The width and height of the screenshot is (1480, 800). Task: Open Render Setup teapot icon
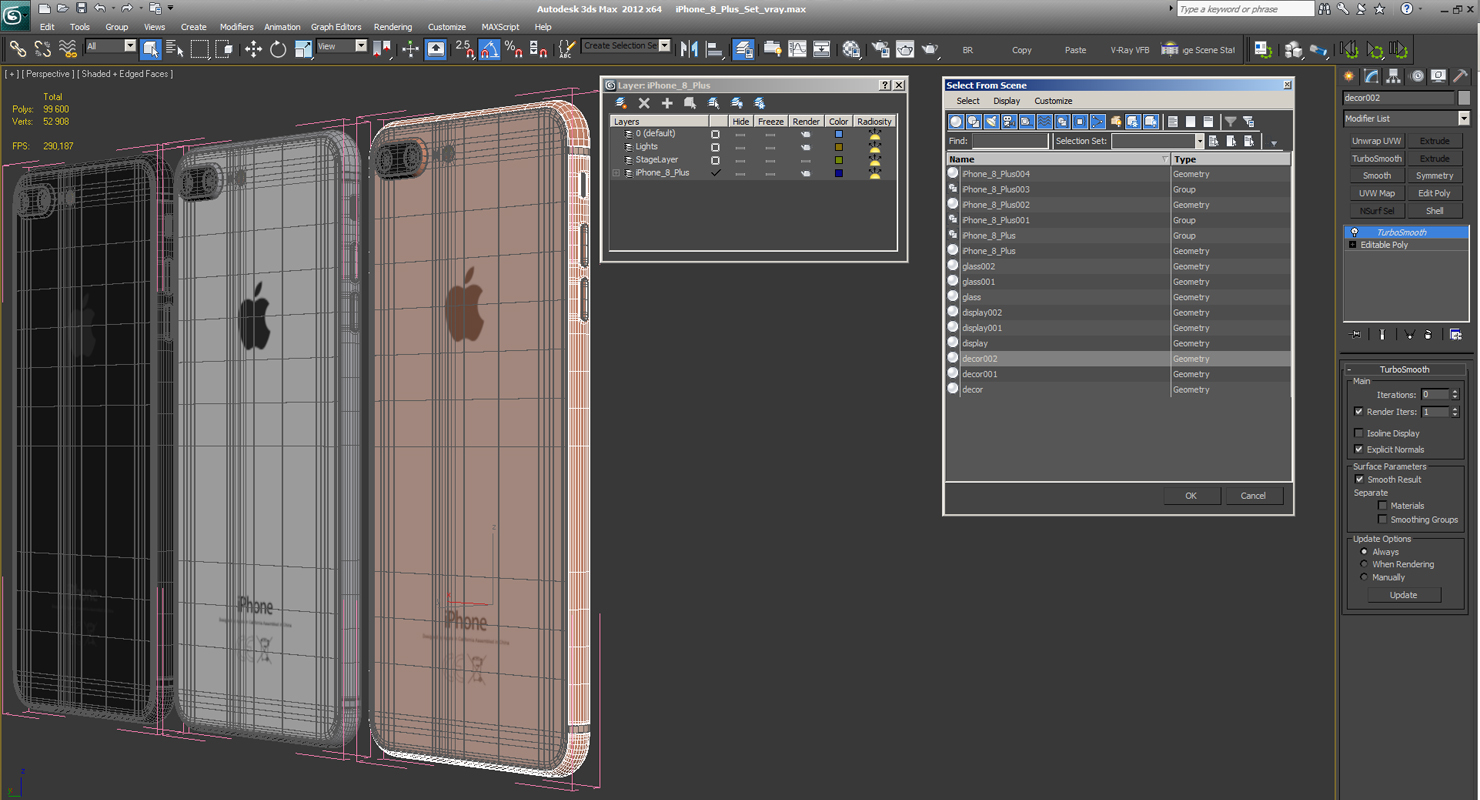tap(881, 48)
